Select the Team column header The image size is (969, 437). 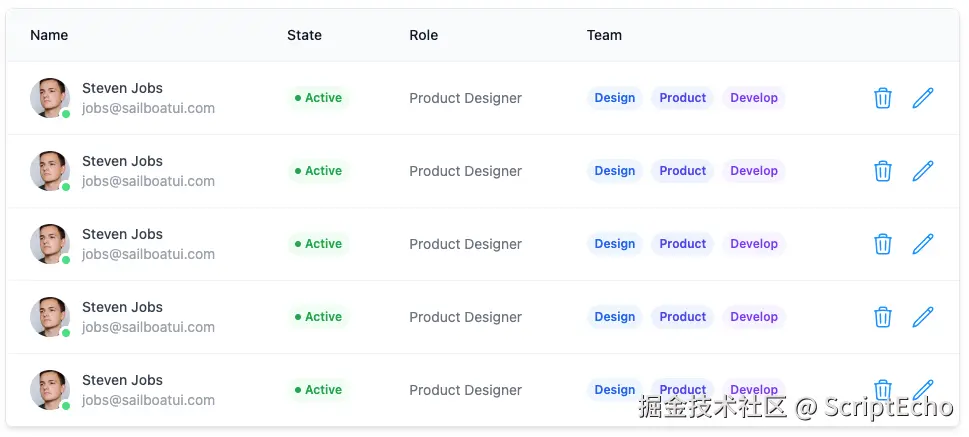click(604, 35)
